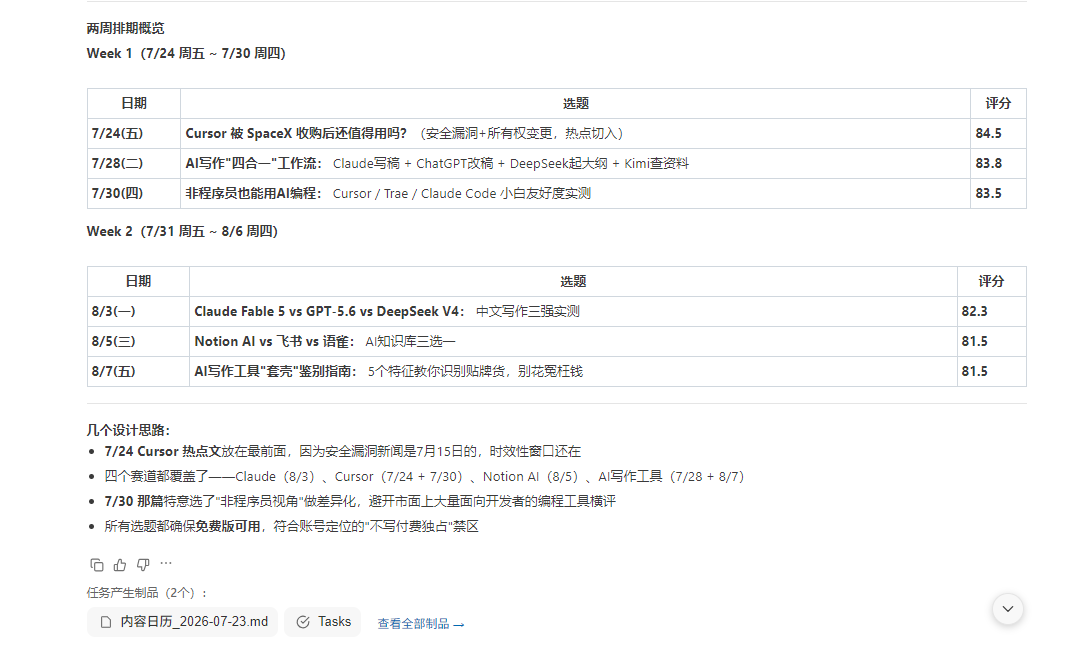Click the 81.5 score in the 8/7 row
The image size is (1086, 651).
point(991,371)
